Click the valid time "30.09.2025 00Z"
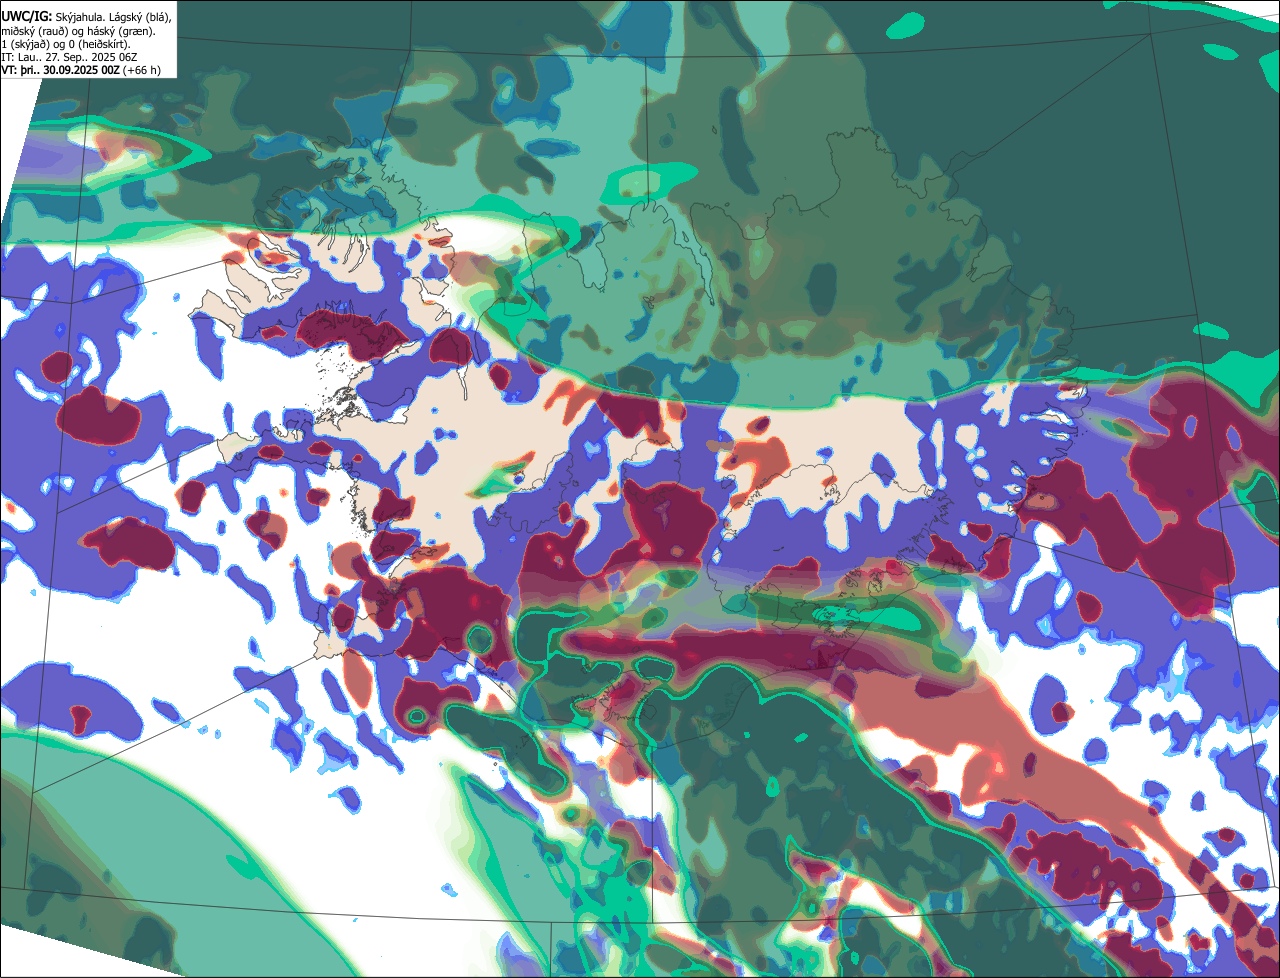The width and height of the screenshot is (1280, 978). click(81, 71)
